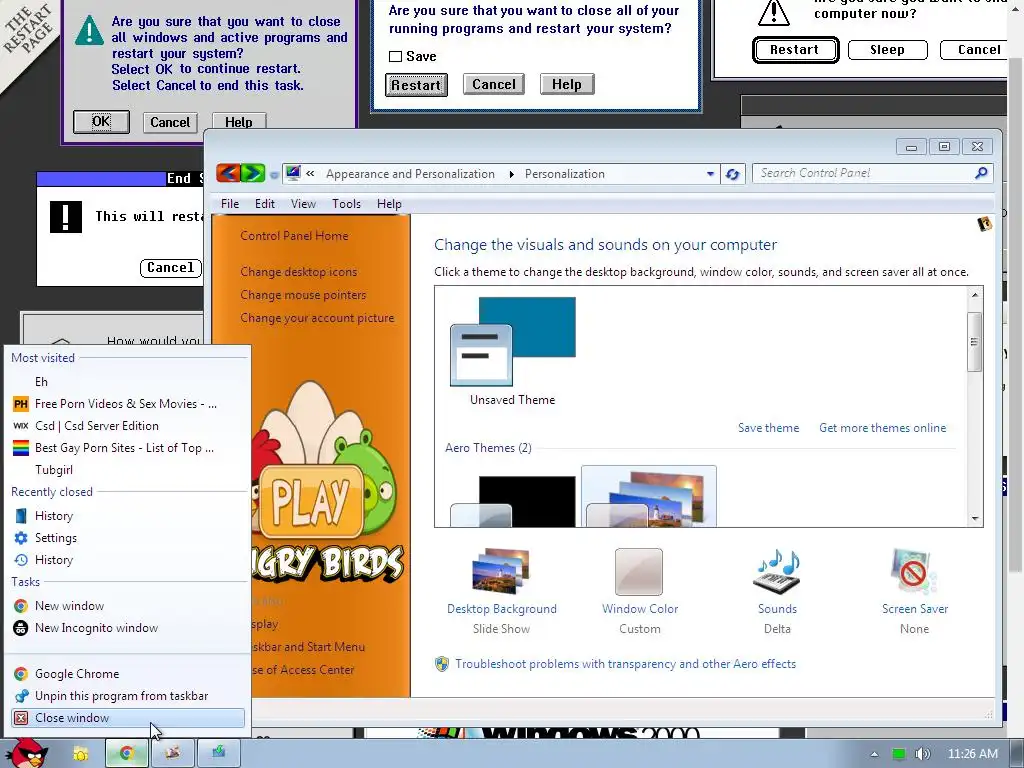This screenshot has width=1024, height=768.
Task: Click the double chevron in the address bar
Action: click(x=310, y=174)
